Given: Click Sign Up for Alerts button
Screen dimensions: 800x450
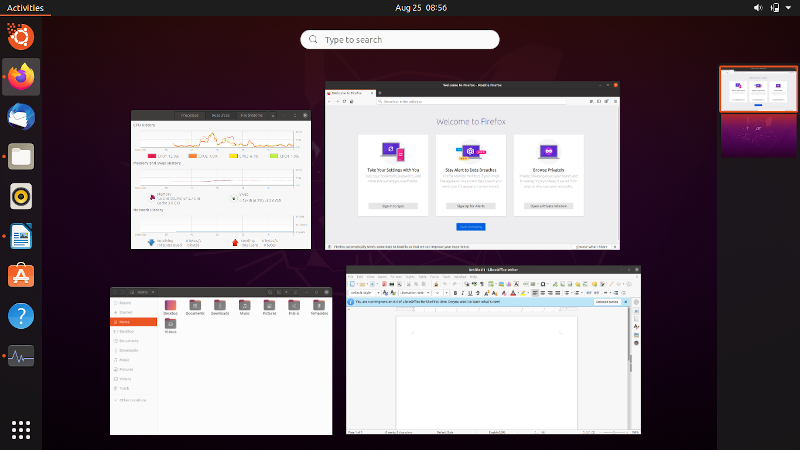Looking at the screenshot, I should click(x=470, y=206).
